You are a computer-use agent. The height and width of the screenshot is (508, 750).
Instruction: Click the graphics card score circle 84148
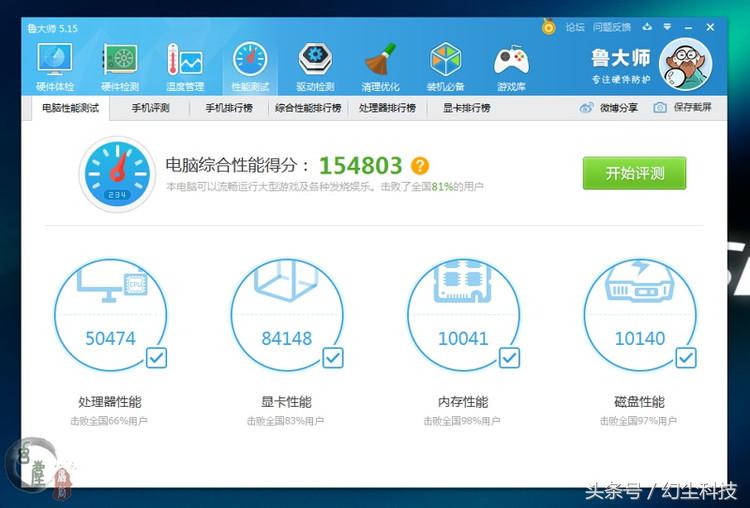(x=287, y=315)
